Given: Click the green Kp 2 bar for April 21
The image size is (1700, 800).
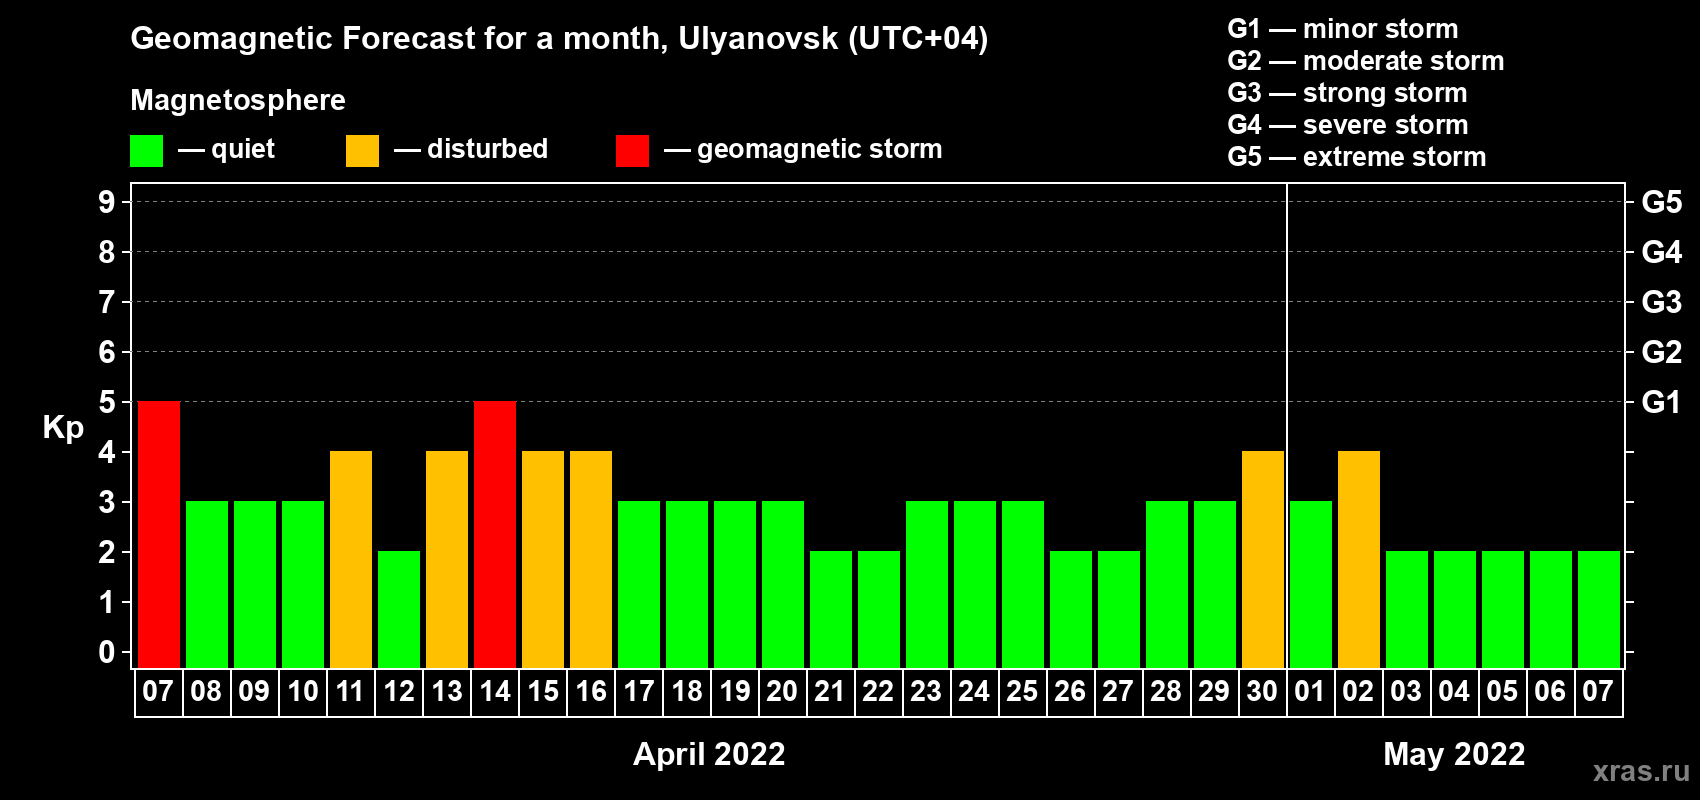Looking at the screenshot, I should click(831, 610).
